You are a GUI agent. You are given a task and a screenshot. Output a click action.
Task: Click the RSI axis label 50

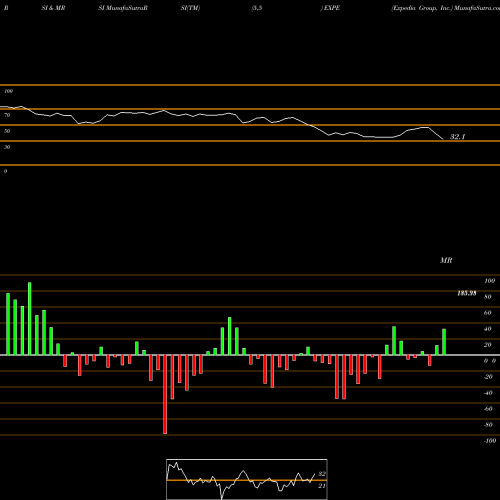(7, 131)
